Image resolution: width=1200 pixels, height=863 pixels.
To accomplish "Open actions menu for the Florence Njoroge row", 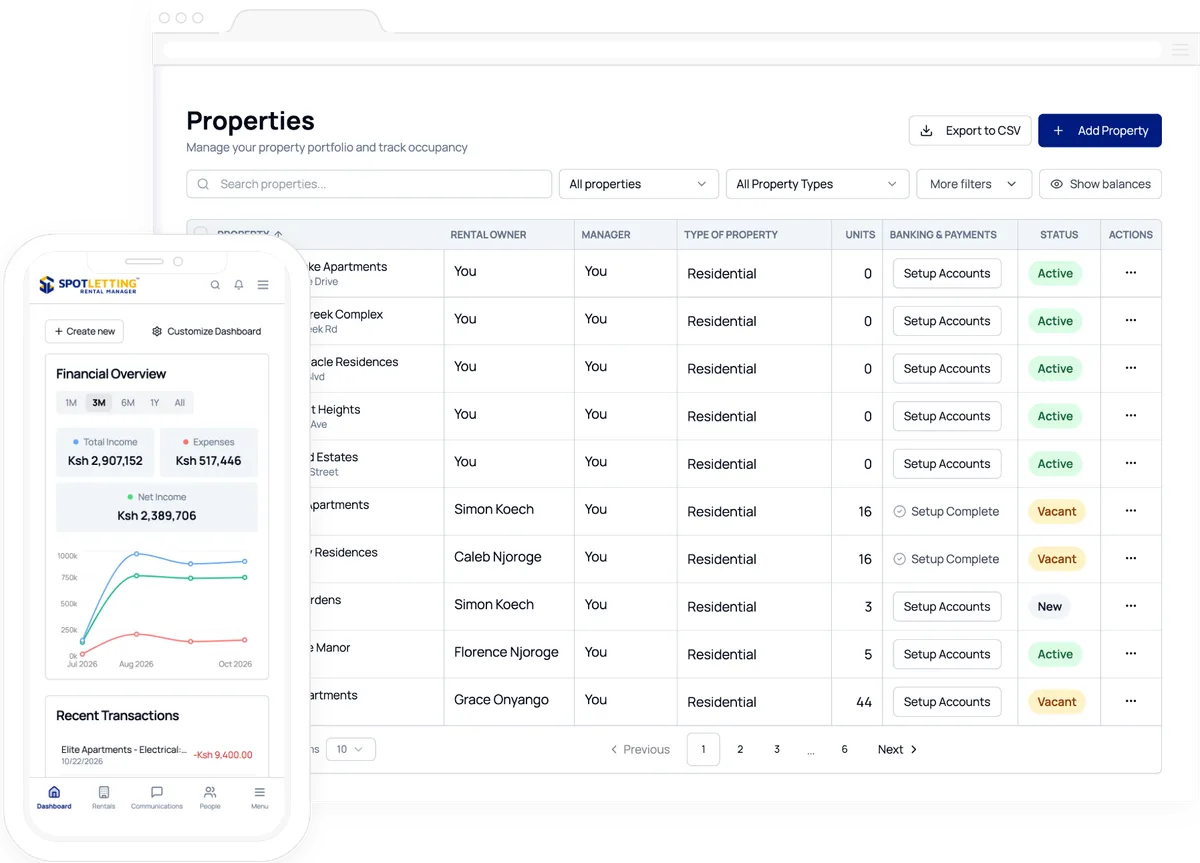I will point(1131,654).
